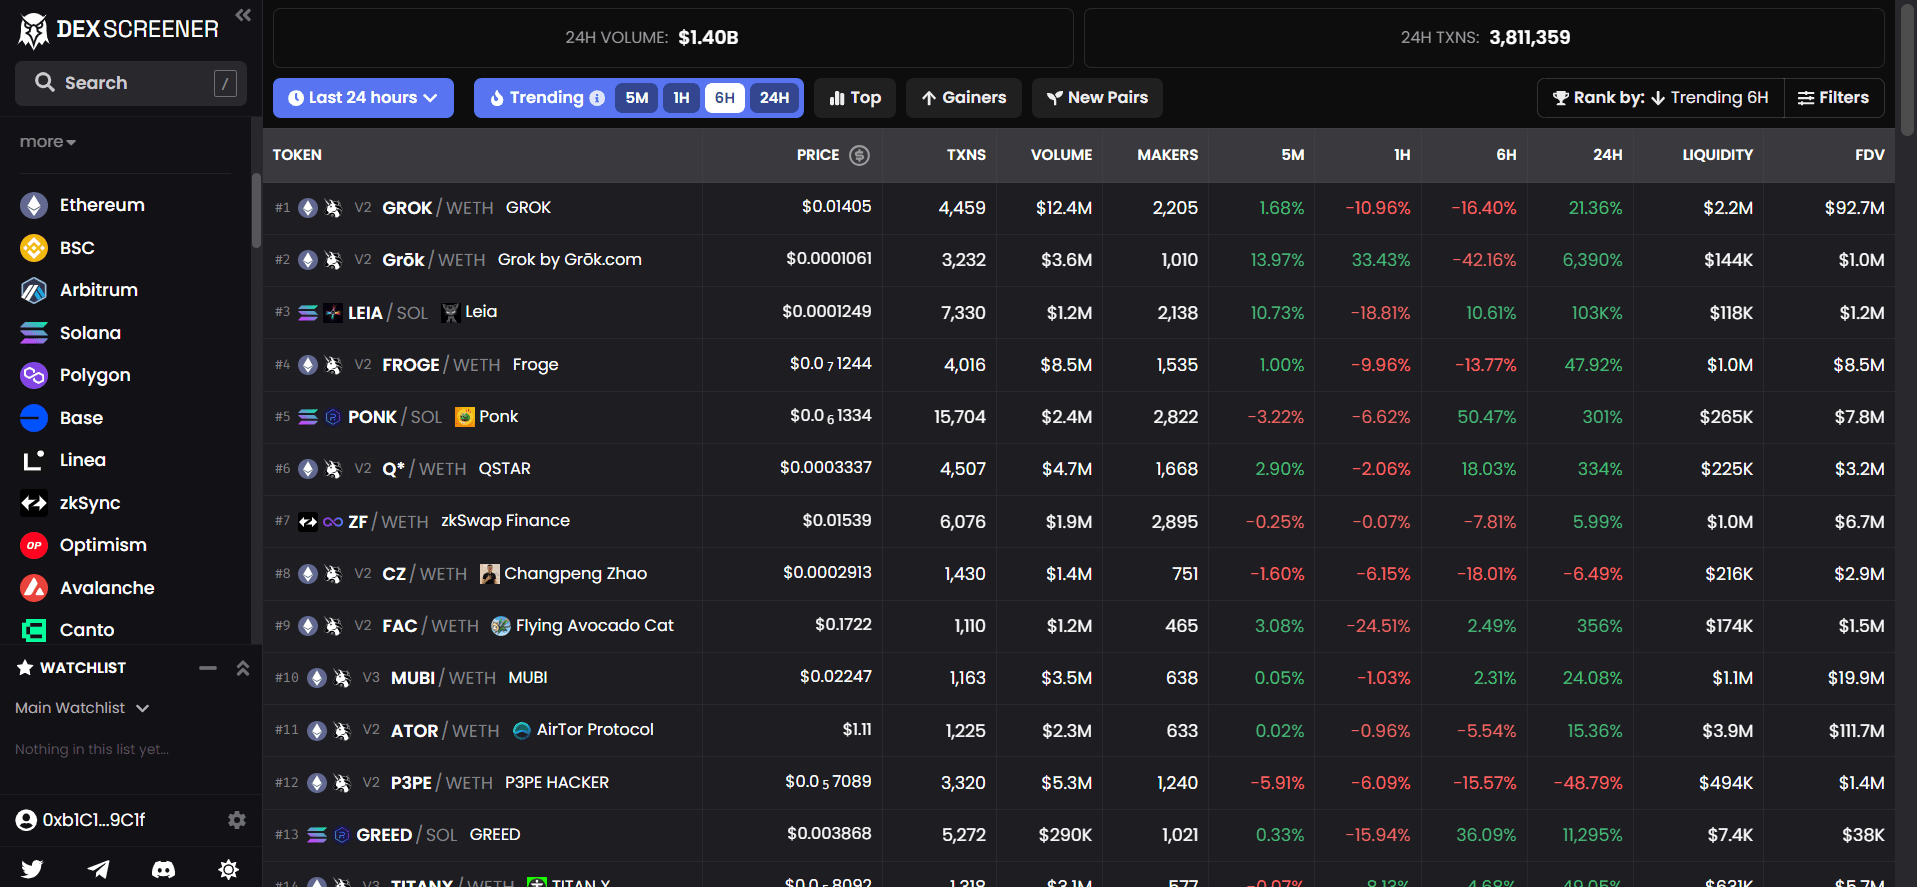The image size is (1917, 887).
Task: Select the Linea chain icon
Action: point(34,460)
